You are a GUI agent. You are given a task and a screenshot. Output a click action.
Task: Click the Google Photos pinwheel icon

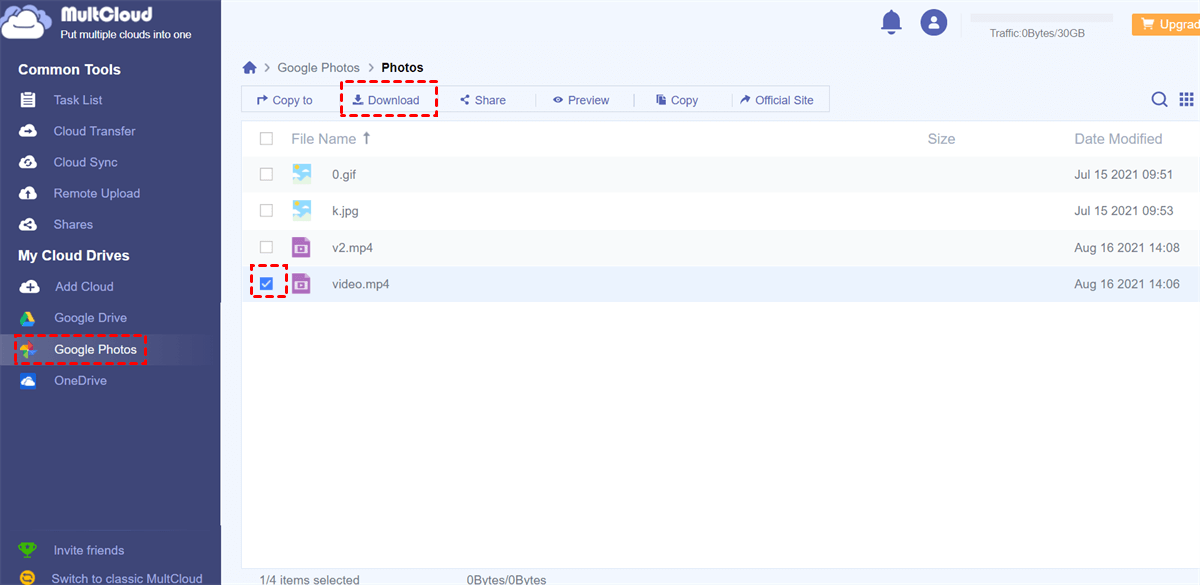tap(29, 349)
